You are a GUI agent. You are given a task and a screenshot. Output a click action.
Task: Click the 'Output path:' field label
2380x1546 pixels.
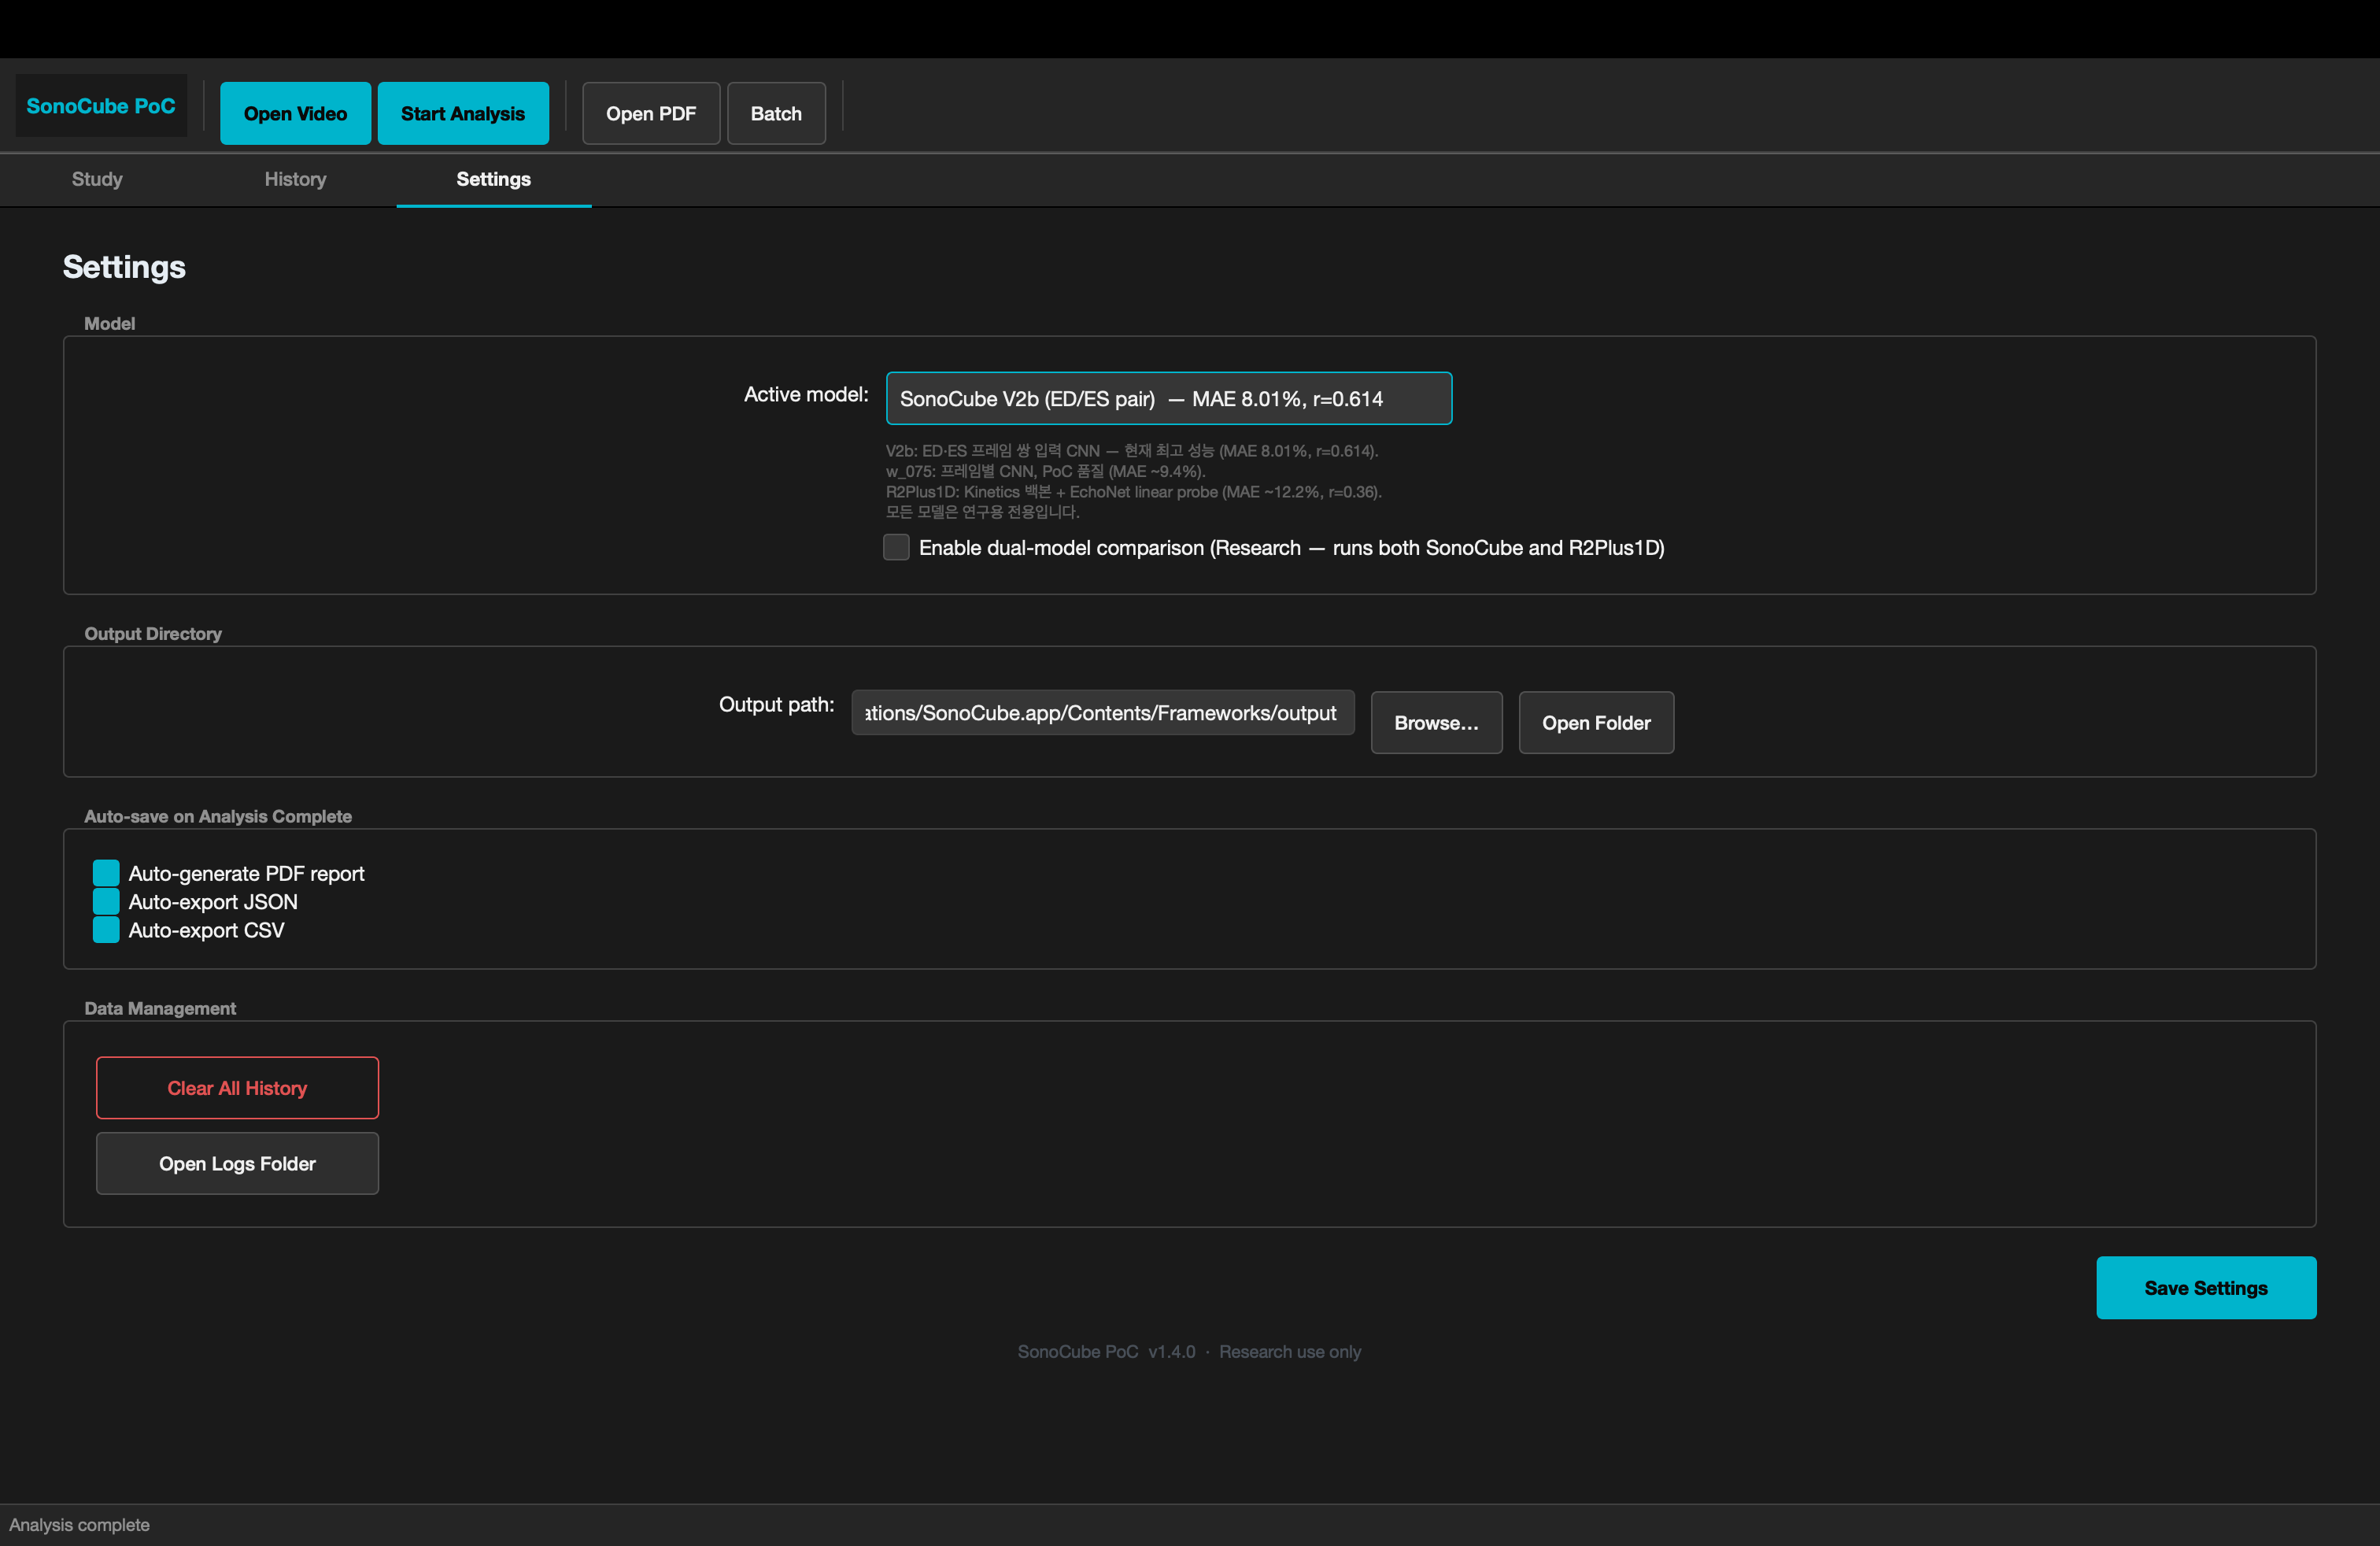coord(776,704)
